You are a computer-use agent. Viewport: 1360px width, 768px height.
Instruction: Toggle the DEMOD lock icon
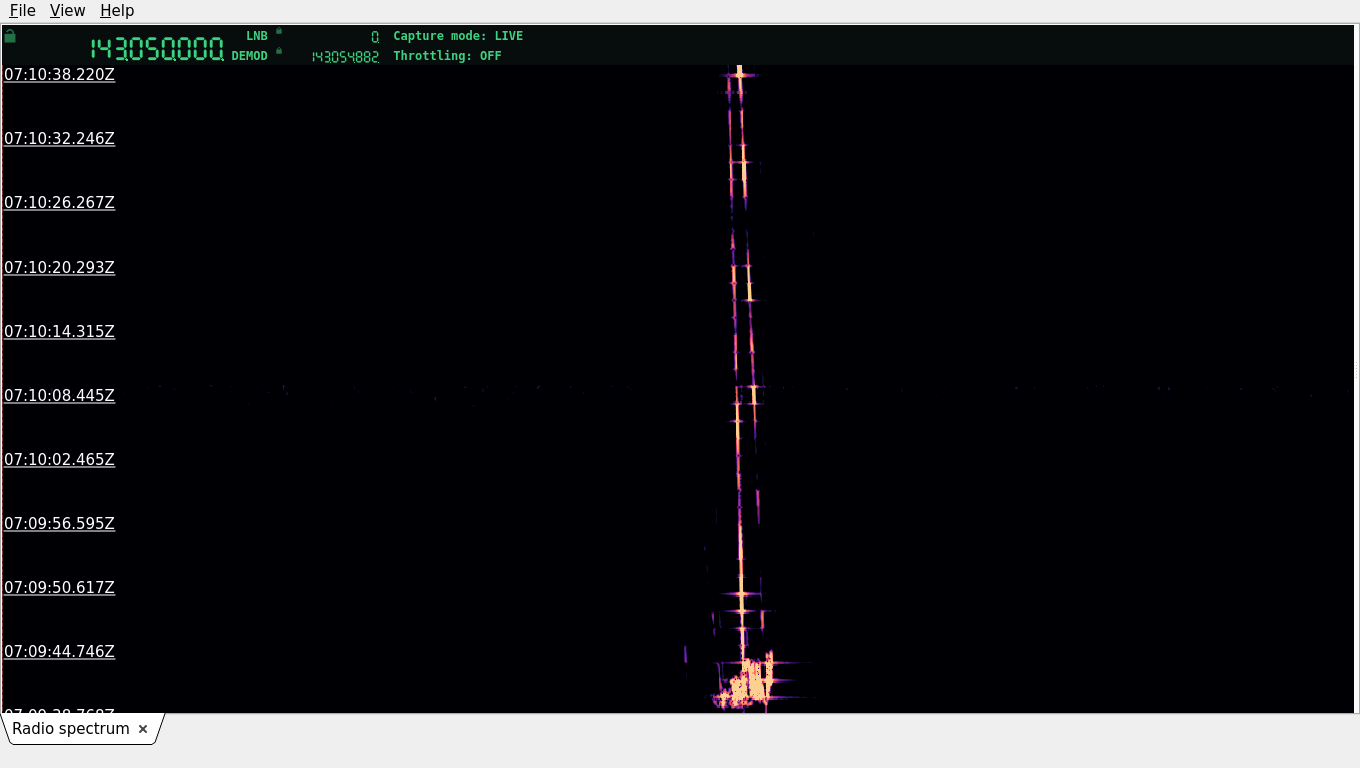click(x=279, y=50)
